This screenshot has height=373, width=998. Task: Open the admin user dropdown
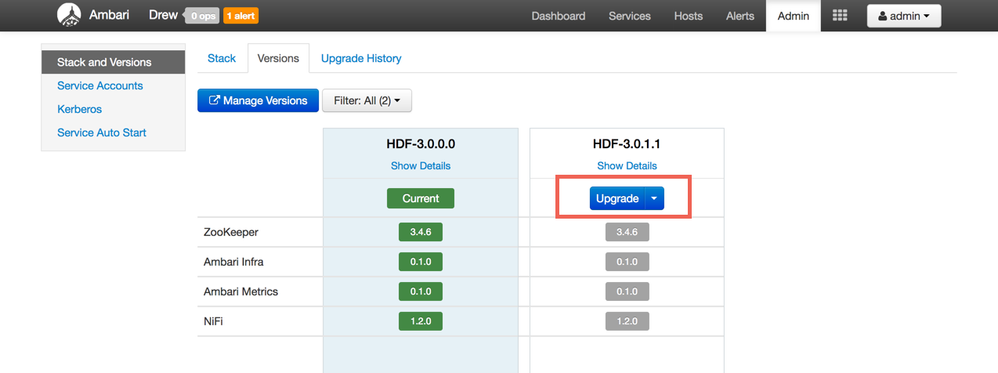(904, 17)
